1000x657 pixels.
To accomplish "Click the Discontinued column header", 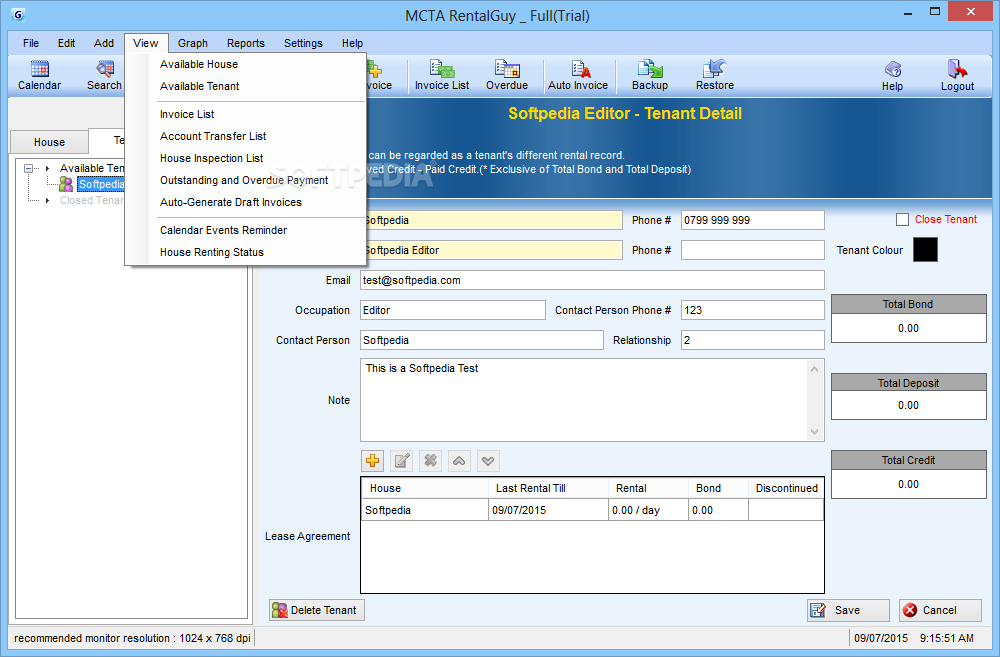I will [x=786, y=488].
